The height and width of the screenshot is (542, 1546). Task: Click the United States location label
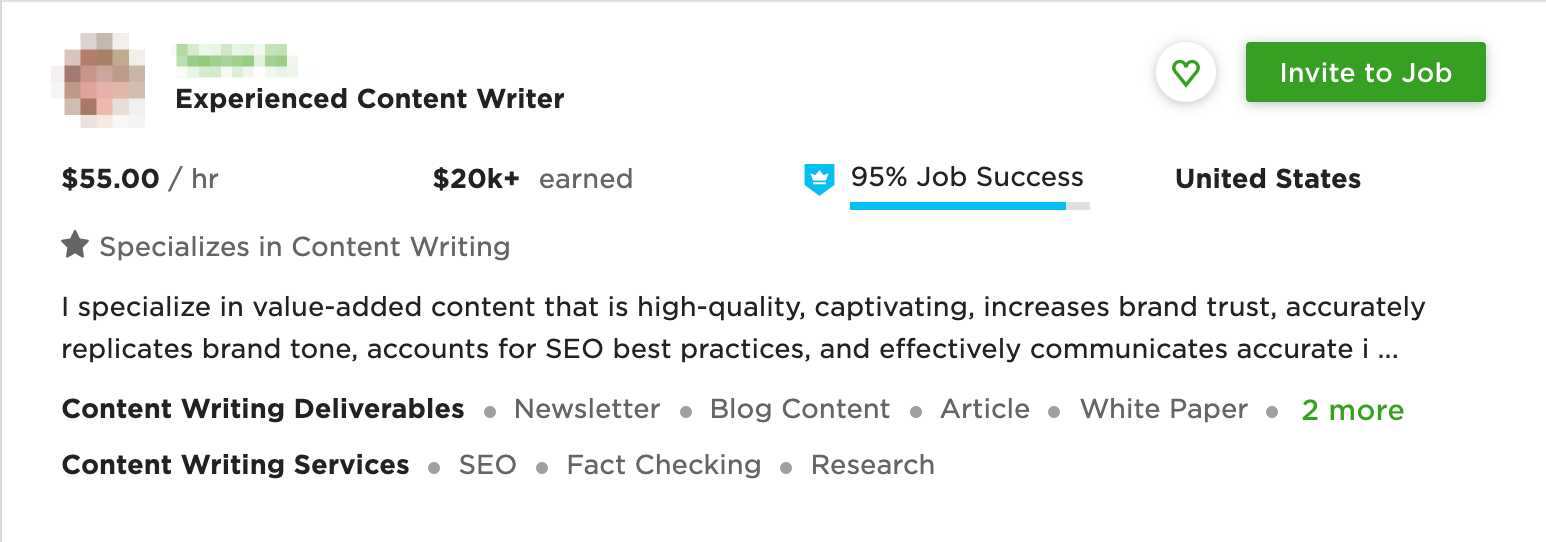point(1268,179)
